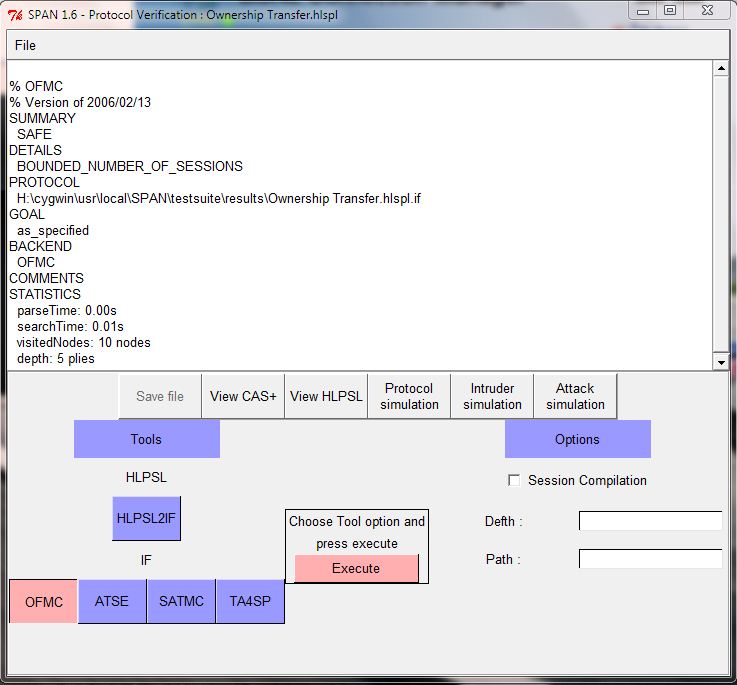Click the Path input field
Image resolution: width=737 pixels, height=685 pixels.
point(650,559)
